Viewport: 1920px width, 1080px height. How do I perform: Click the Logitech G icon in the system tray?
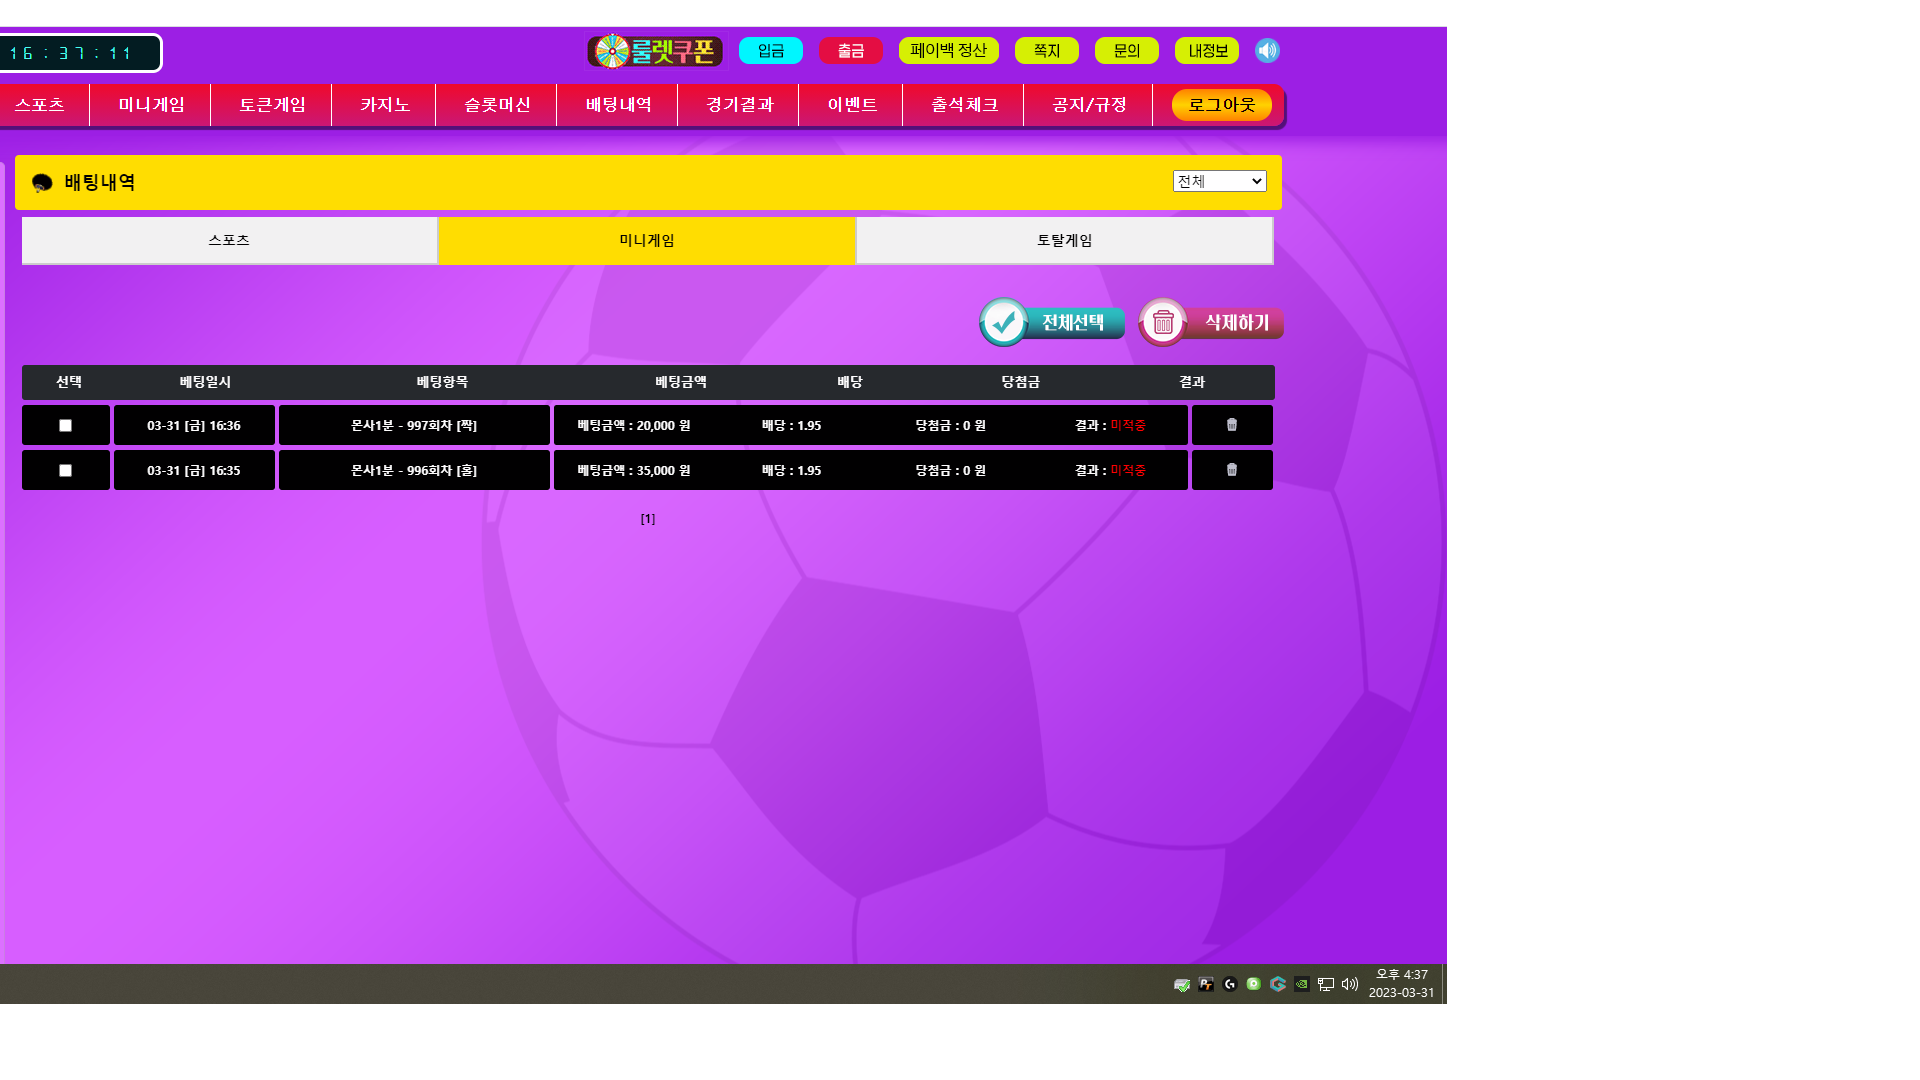[1230, 984]
